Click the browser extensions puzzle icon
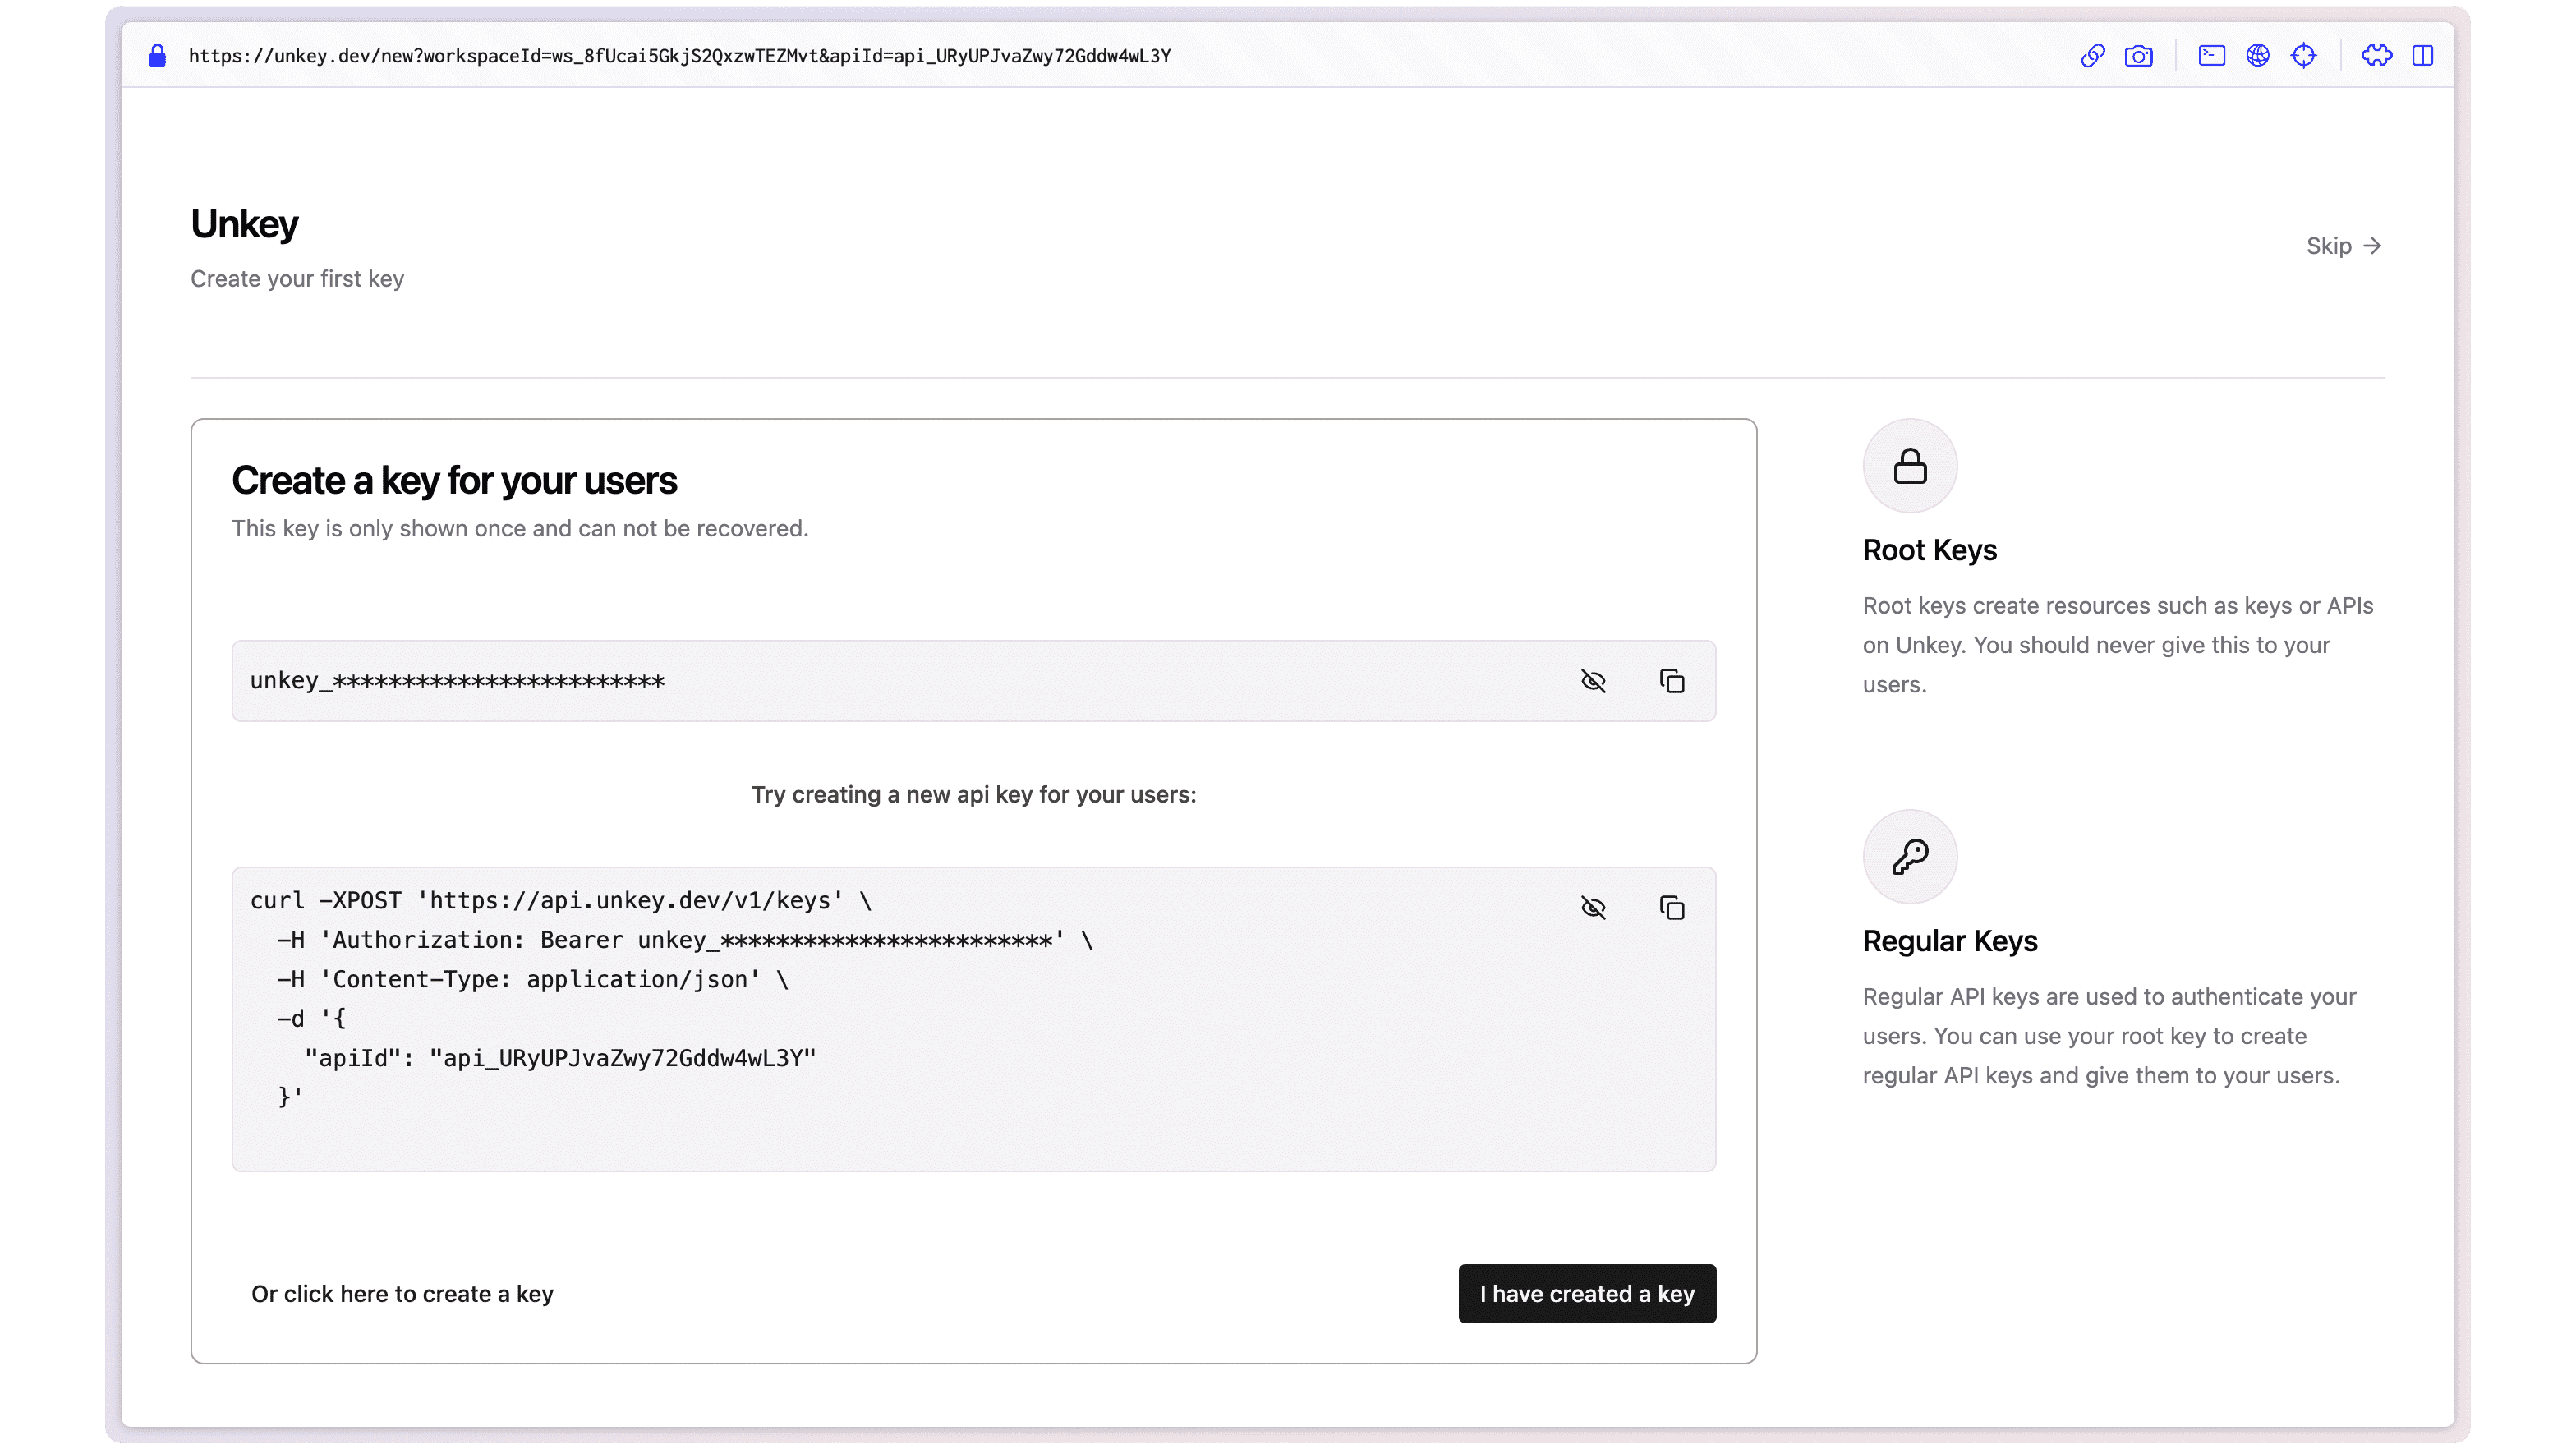 point(2376,55)
